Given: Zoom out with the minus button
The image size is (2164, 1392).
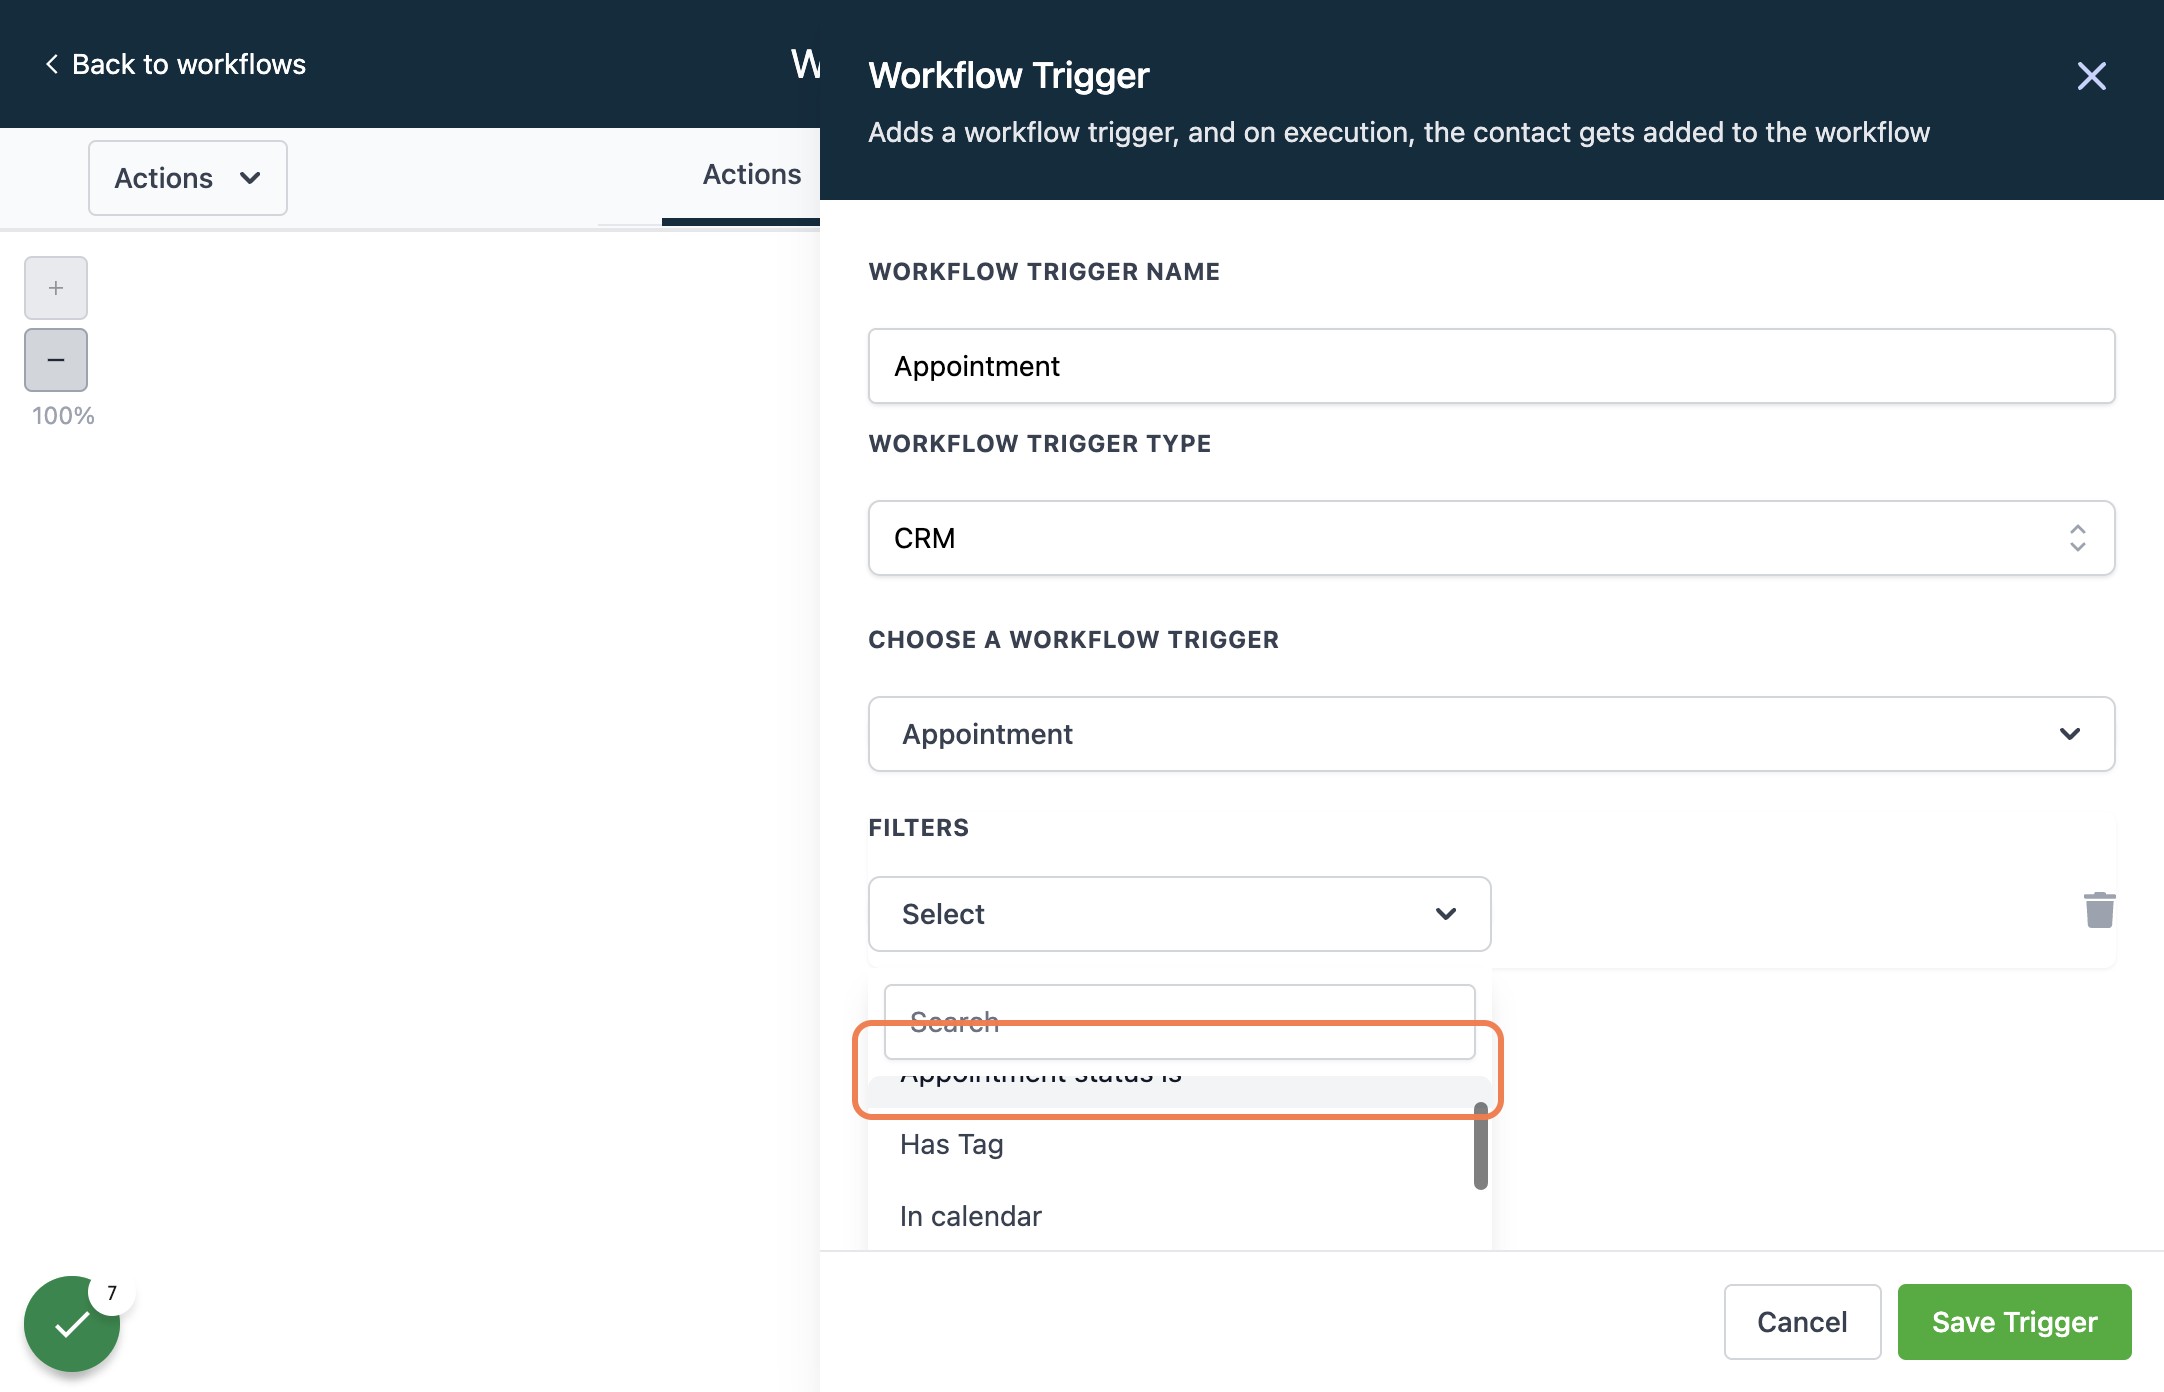Looking at the screenshot, I should (56, 360).
